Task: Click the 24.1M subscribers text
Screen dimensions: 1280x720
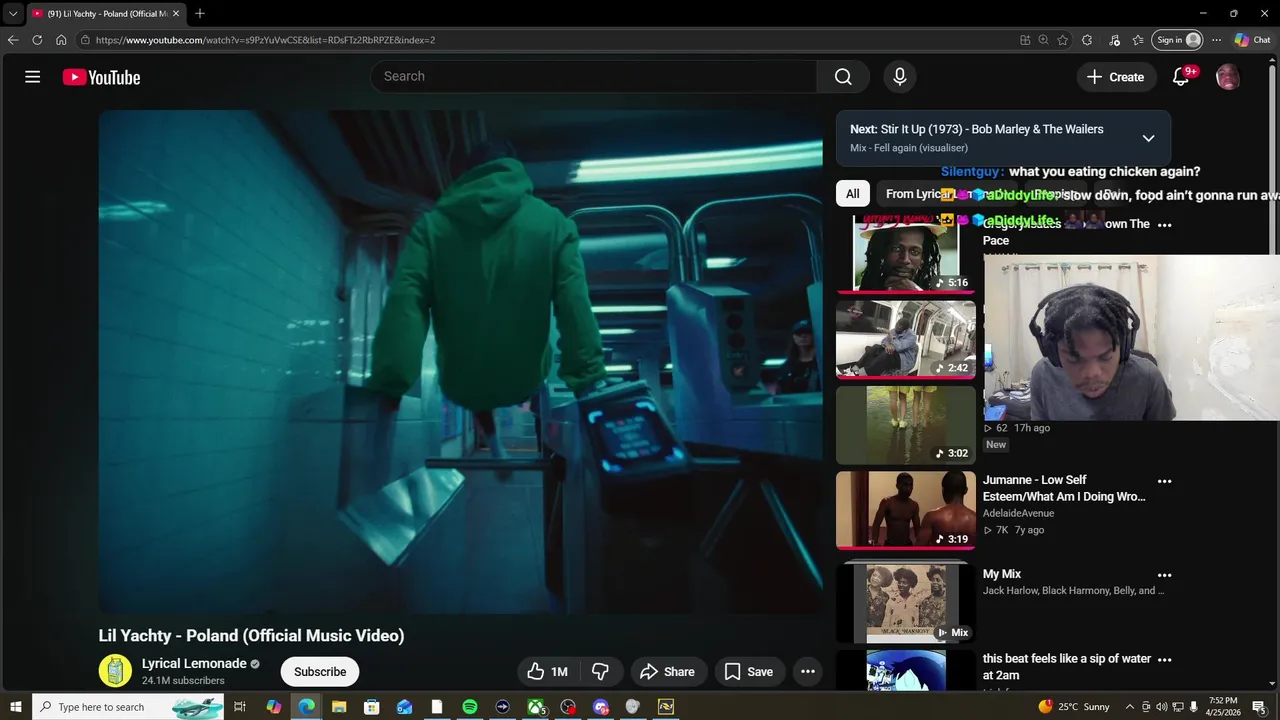Action: point(183,681)
